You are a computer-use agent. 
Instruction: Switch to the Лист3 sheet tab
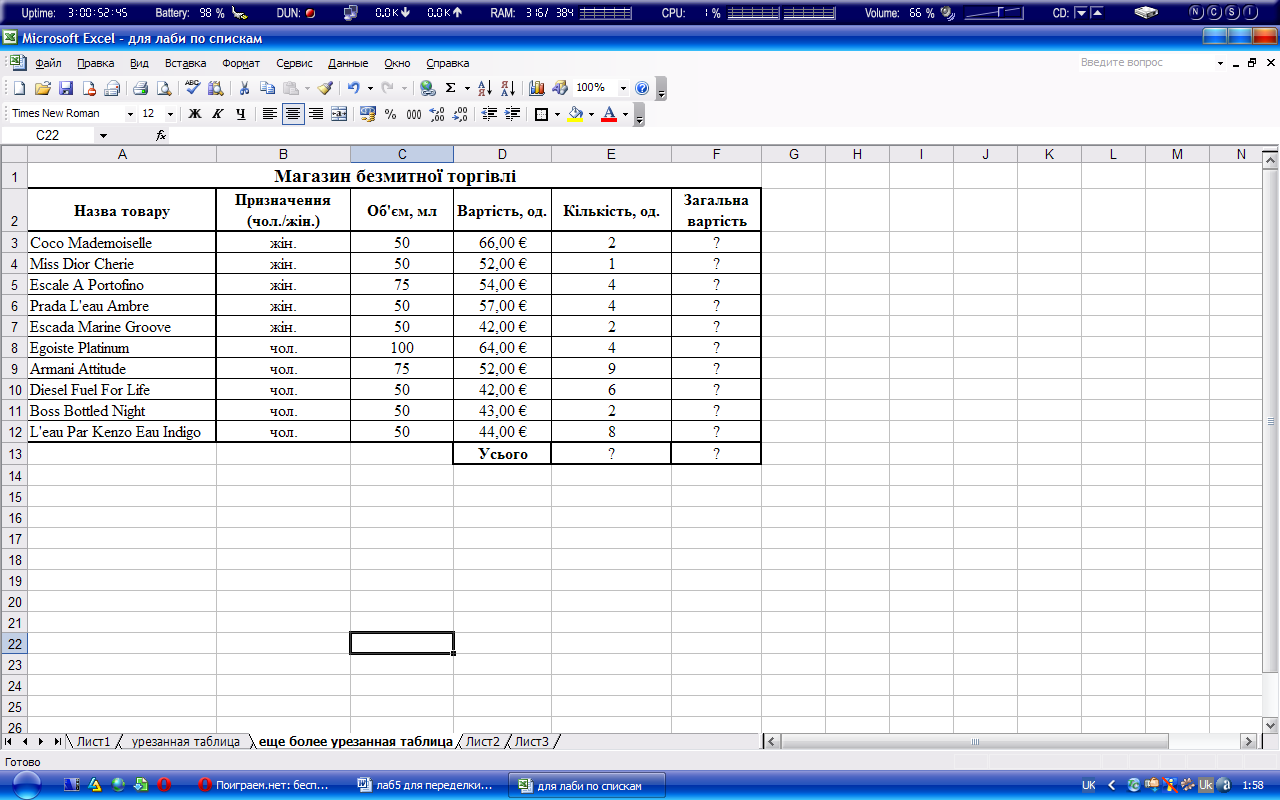pos(531,741)
